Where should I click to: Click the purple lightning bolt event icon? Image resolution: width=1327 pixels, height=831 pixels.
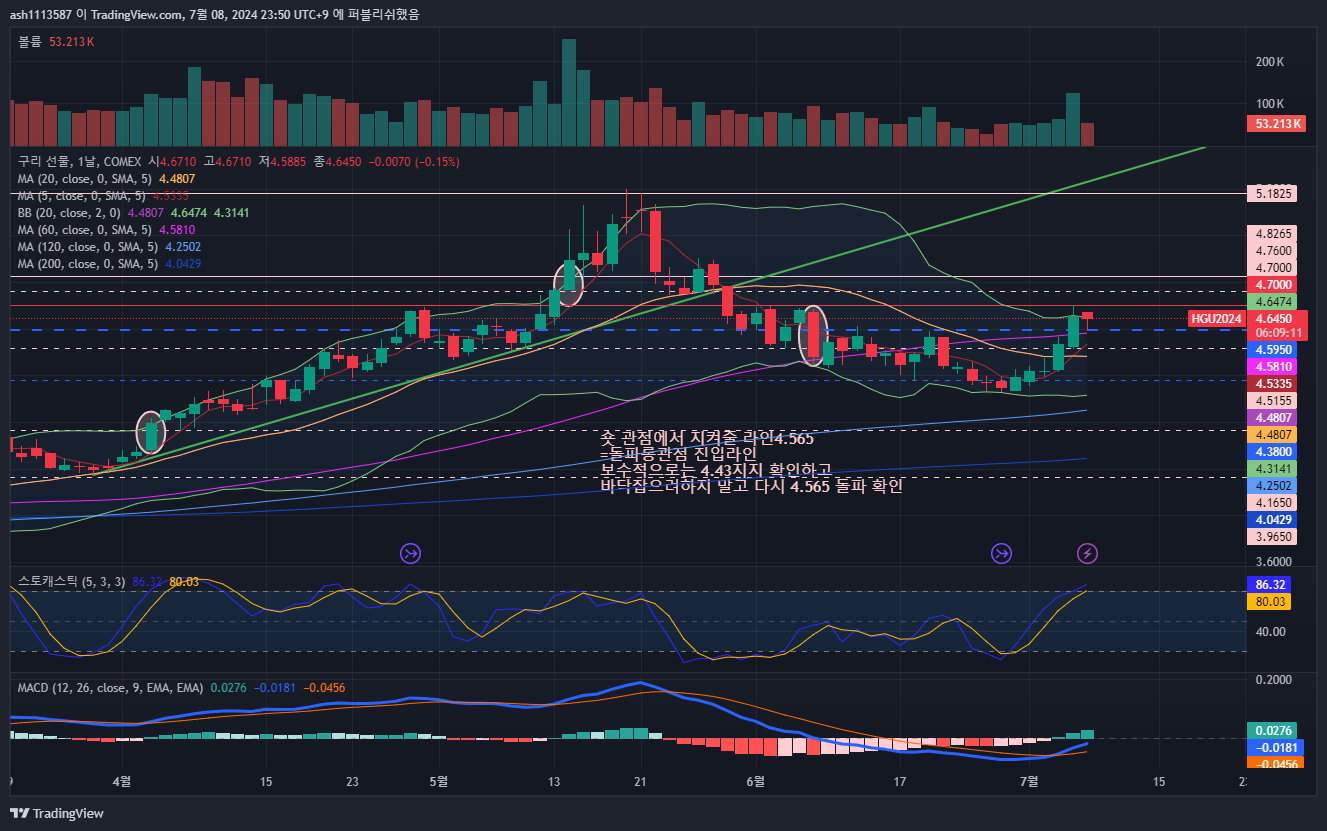click(x=1087, y=553)
